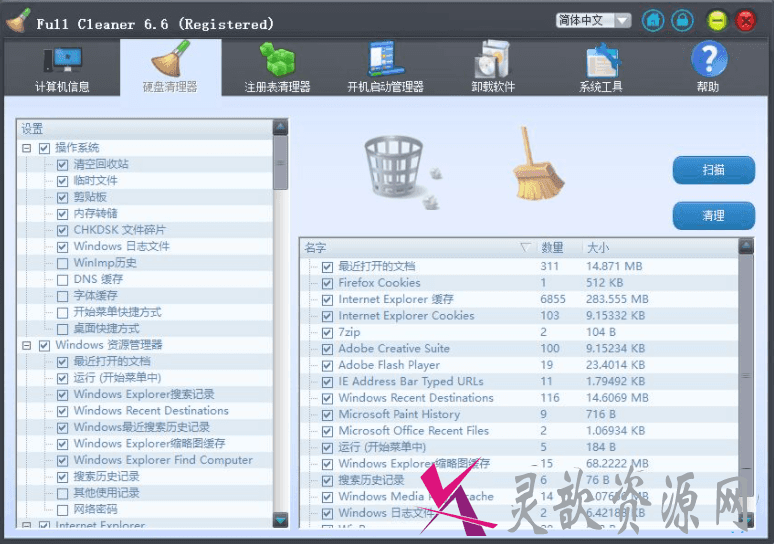Open the 系统工具 system tools tab

(601, 68)
